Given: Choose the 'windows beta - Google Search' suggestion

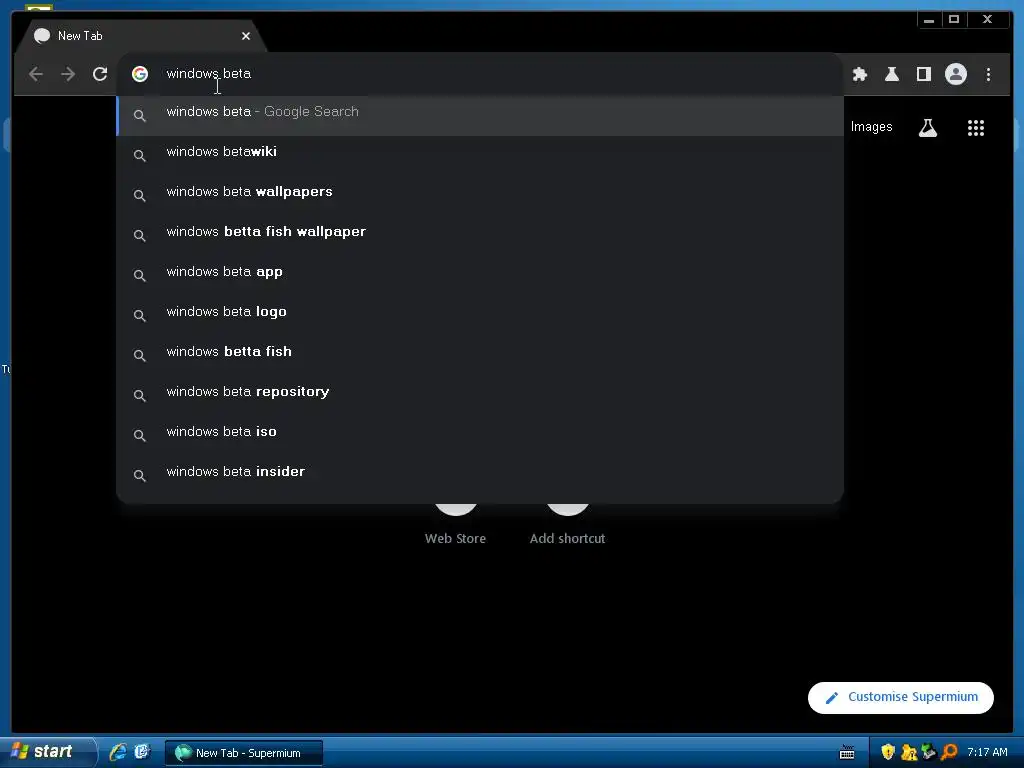Looking at the screenshot, I should (480, 115).
